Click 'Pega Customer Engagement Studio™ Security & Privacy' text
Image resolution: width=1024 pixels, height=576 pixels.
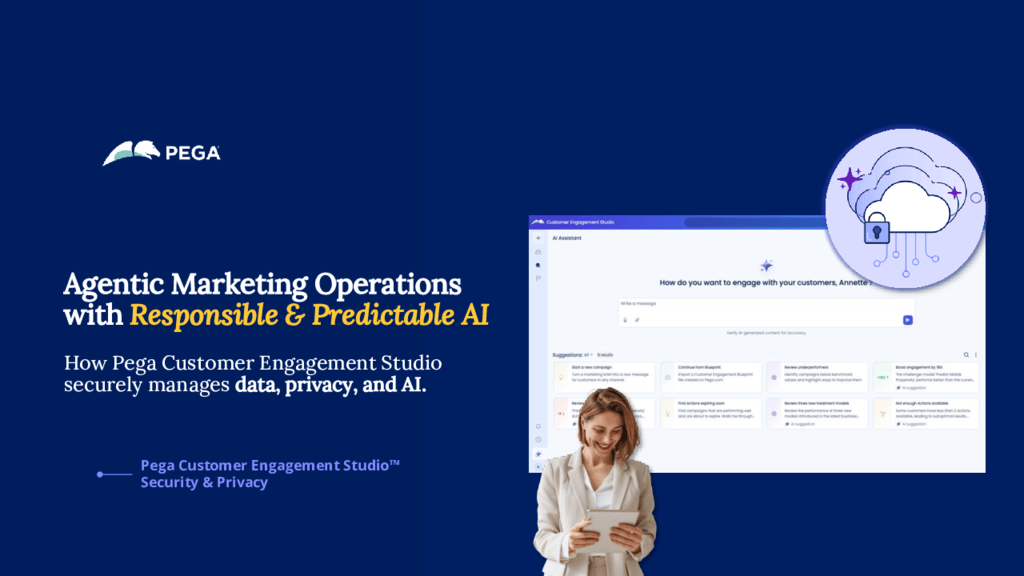point(270,473)
